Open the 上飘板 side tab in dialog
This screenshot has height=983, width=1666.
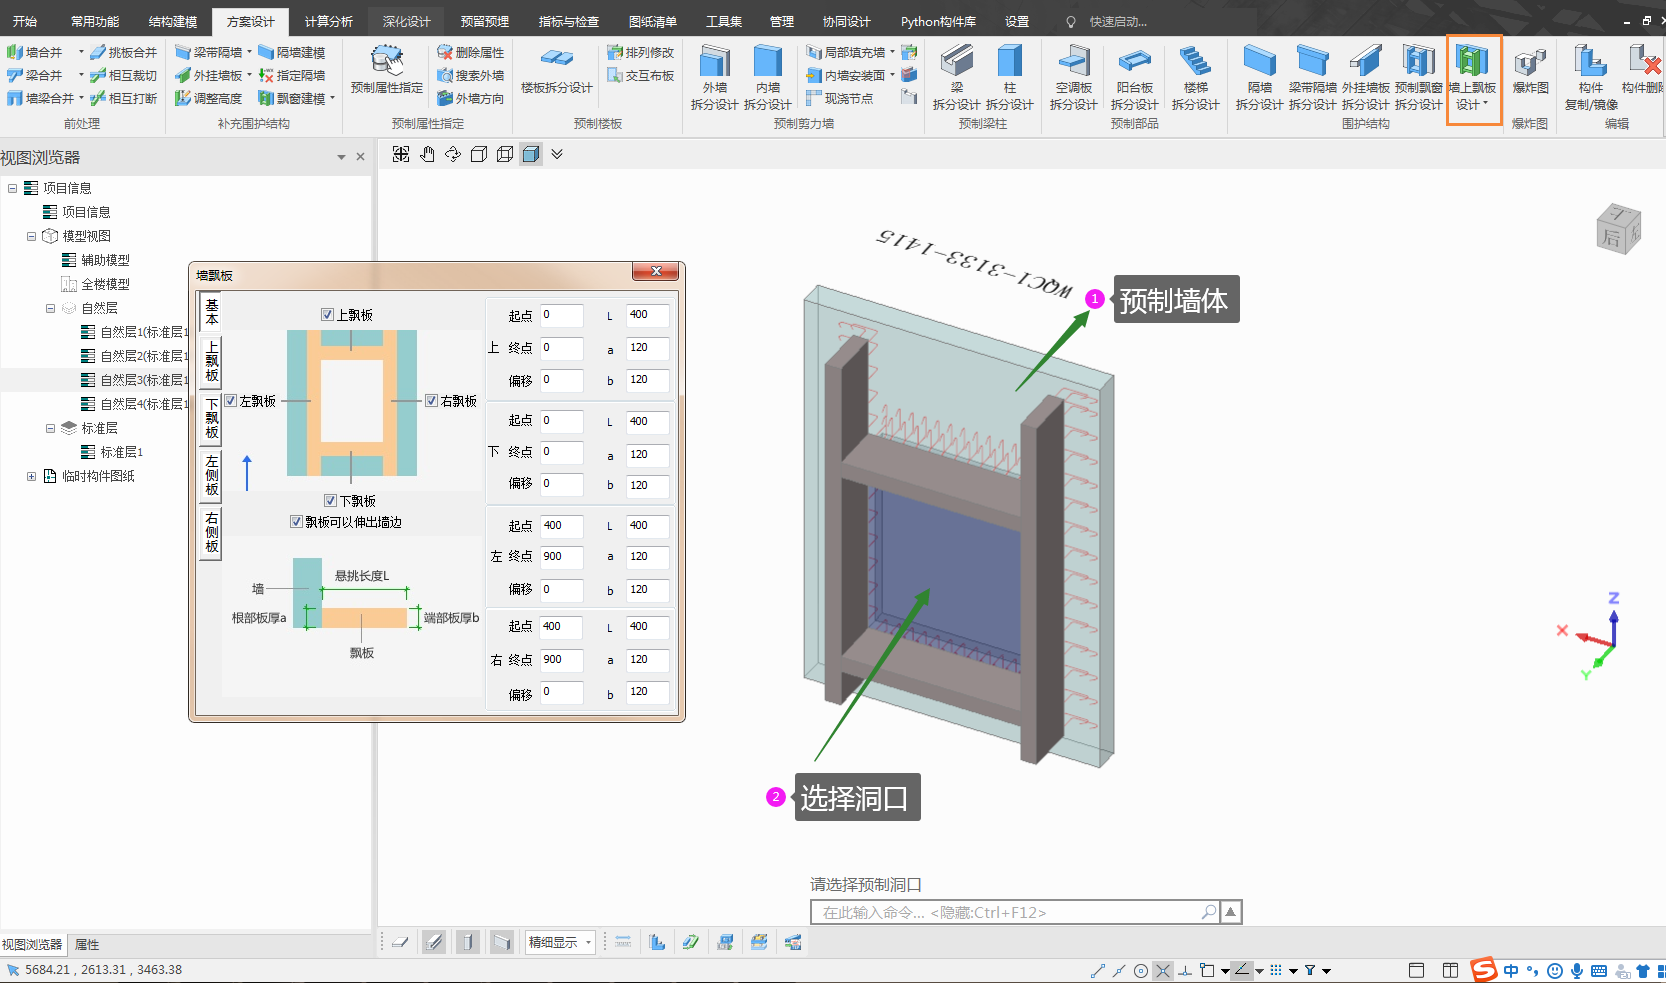pyautogui.click(x=211, y=361)
